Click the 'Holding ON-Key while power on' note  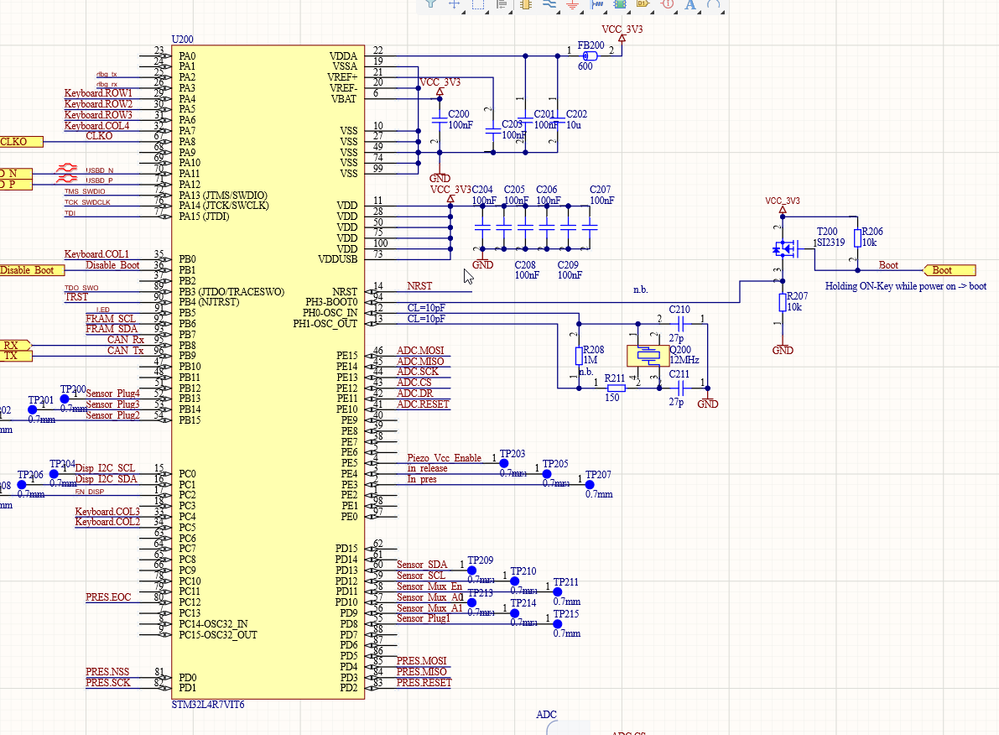(x=906, y=286)
